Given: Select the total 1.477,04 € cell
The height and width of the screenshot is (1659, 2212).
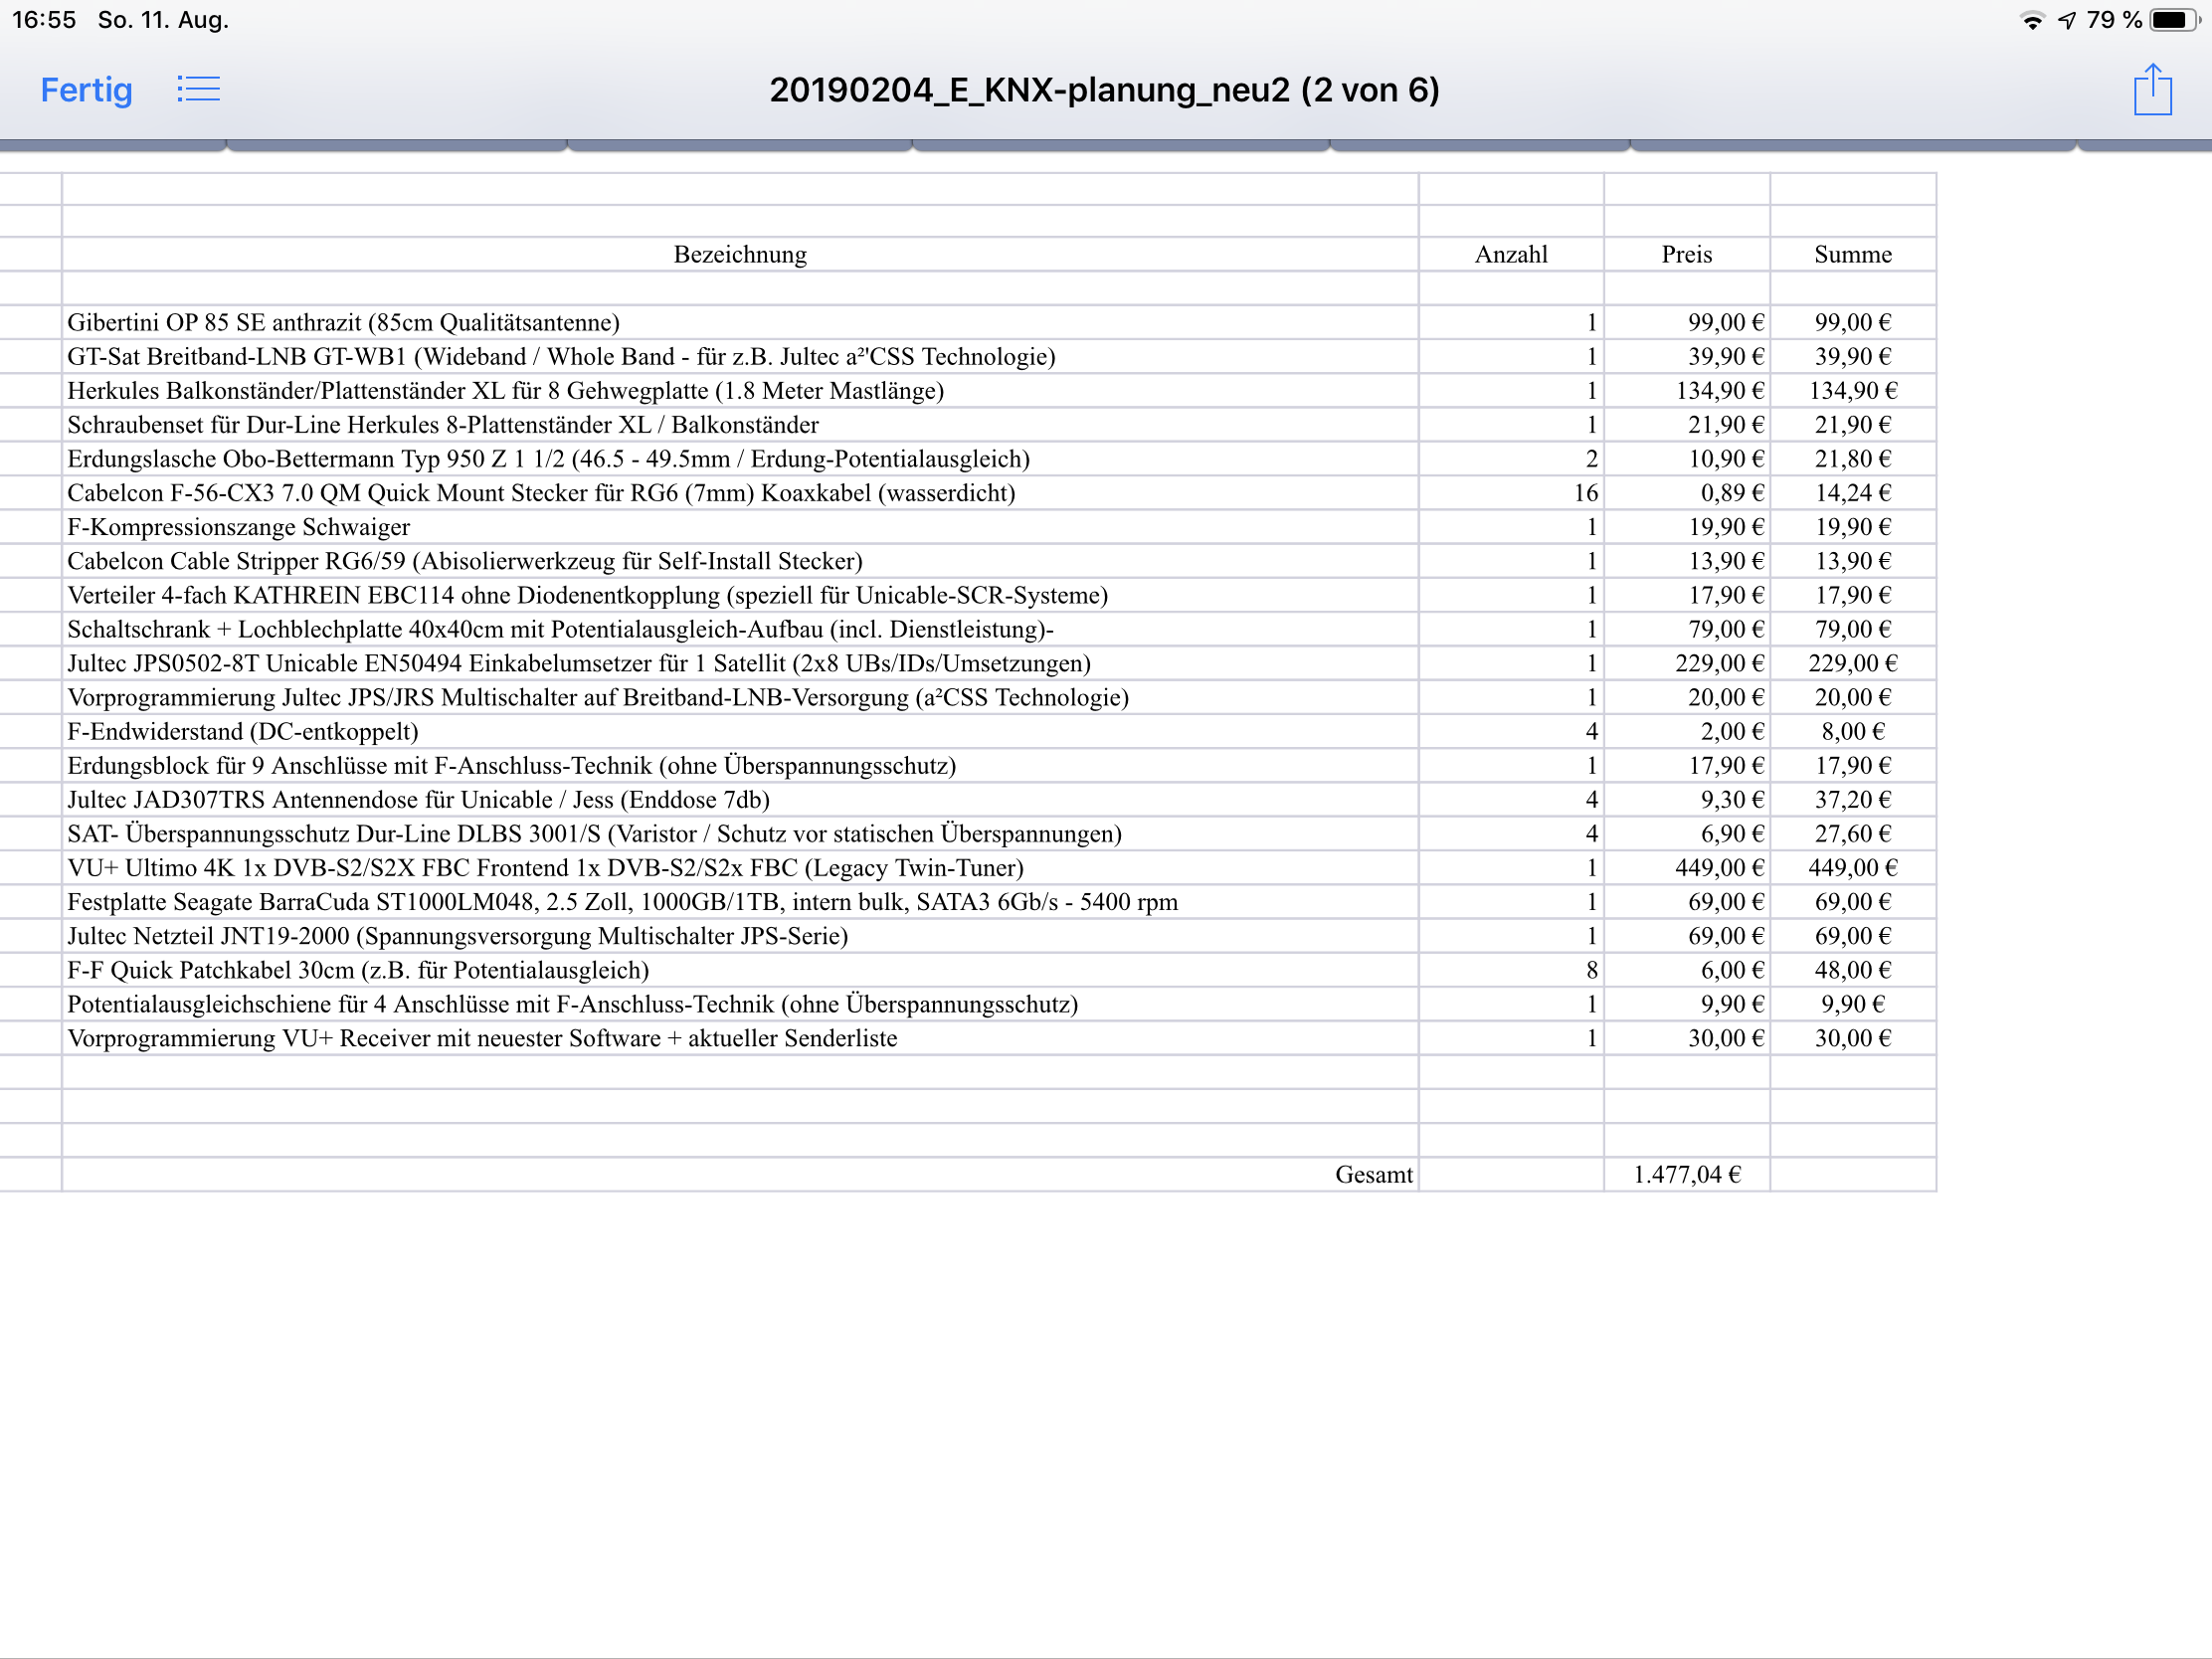Looking at the screenshot, I should pos(1687,1174).
